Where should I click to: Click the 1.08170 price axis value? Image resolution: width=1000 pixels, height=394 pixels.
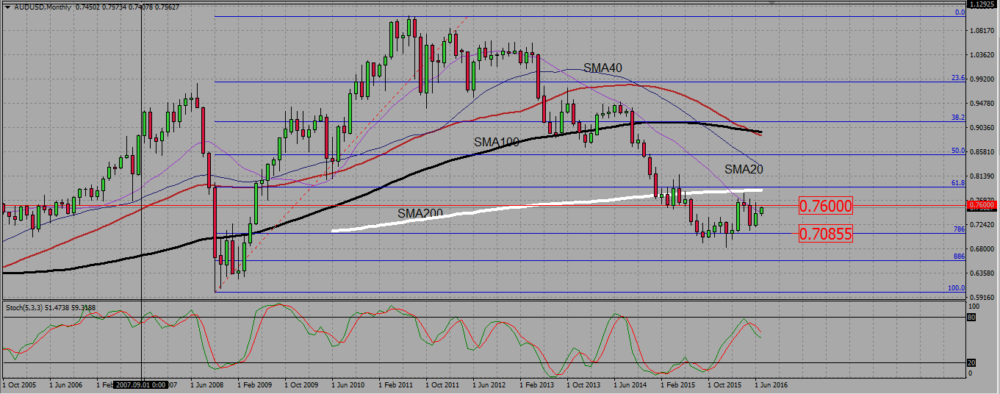point(982,30)
